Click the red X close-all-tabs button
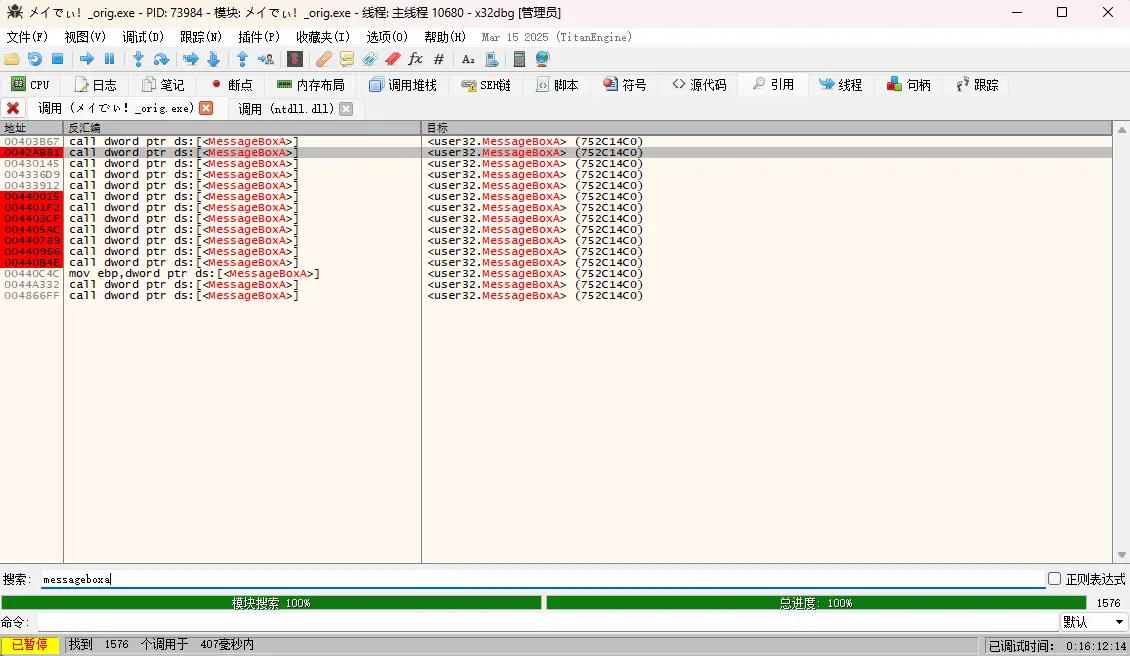Image resolution: width=1130 pixels, height=656 pixels. [13, 108]
